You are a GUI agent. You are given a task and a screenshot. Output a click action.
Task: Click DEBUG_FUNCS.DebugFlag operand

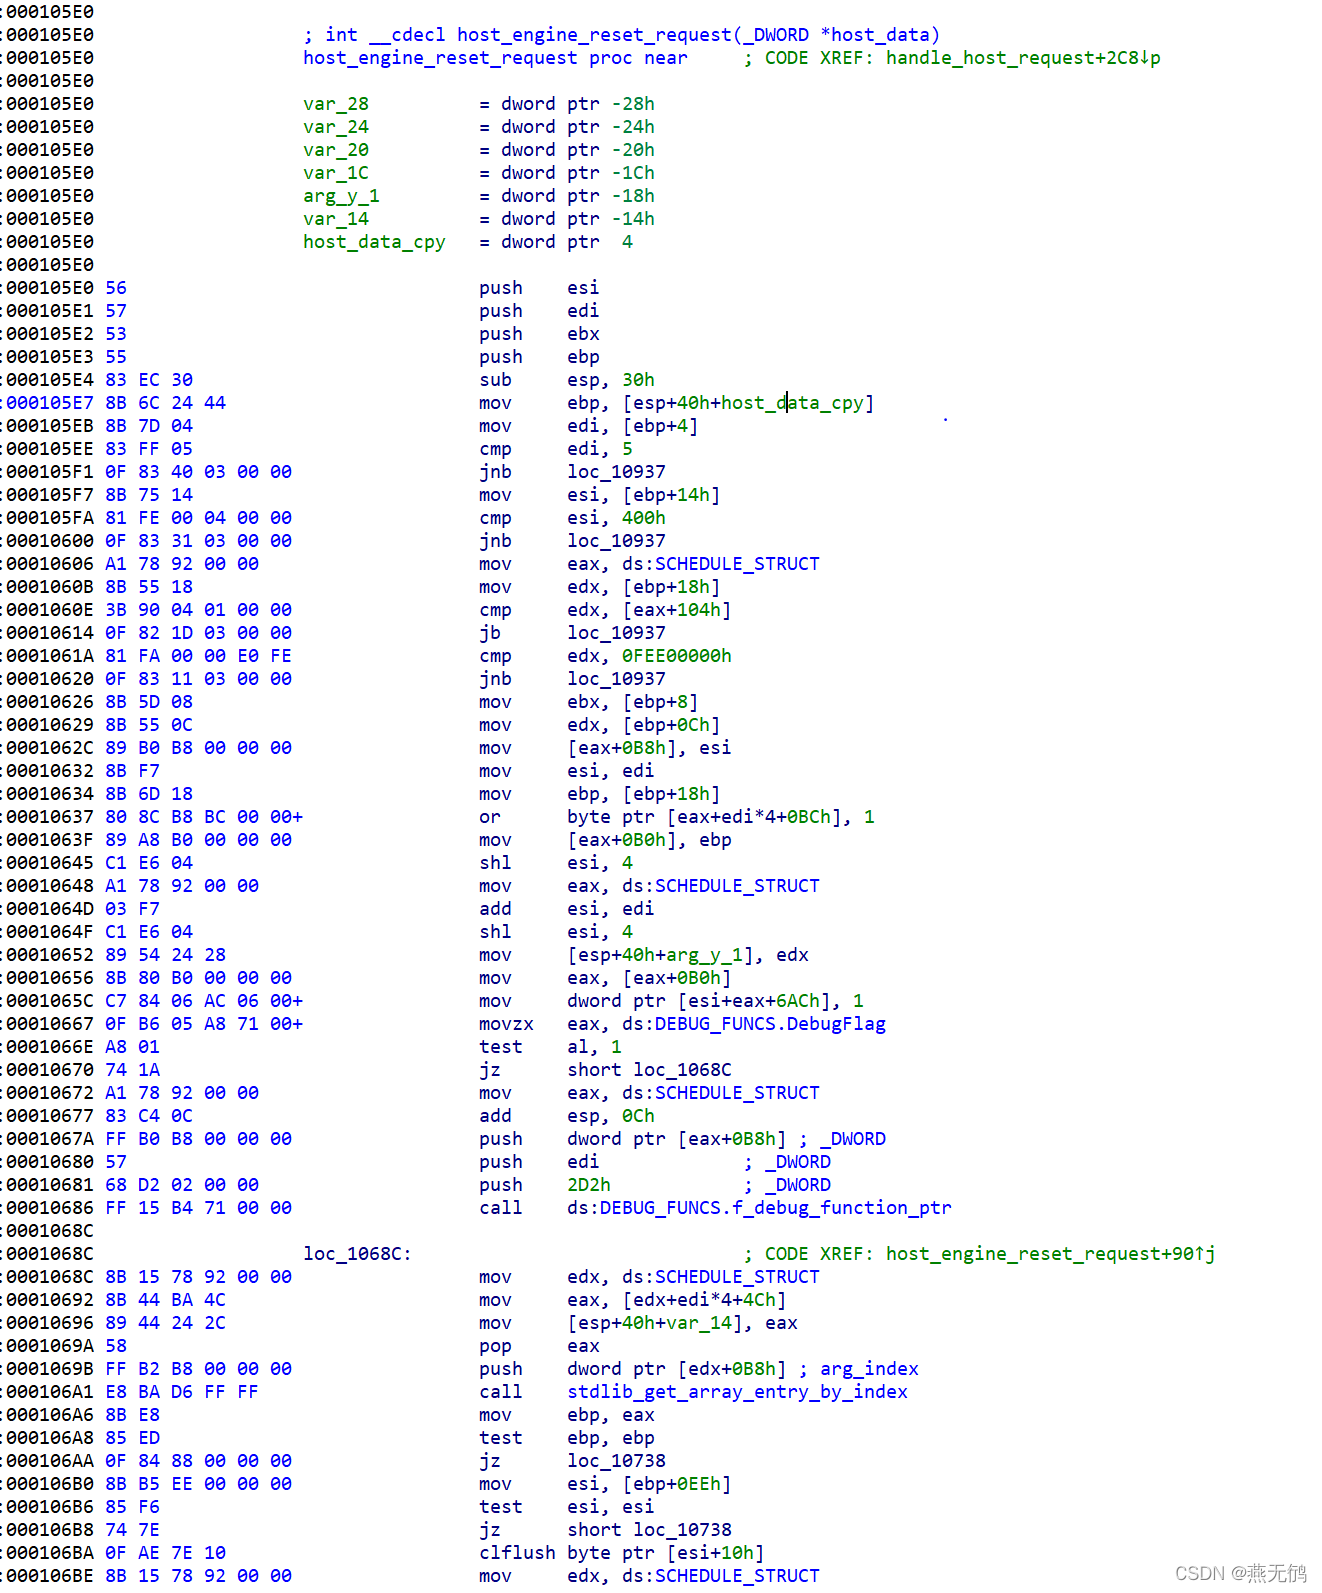pos(770,1024)
